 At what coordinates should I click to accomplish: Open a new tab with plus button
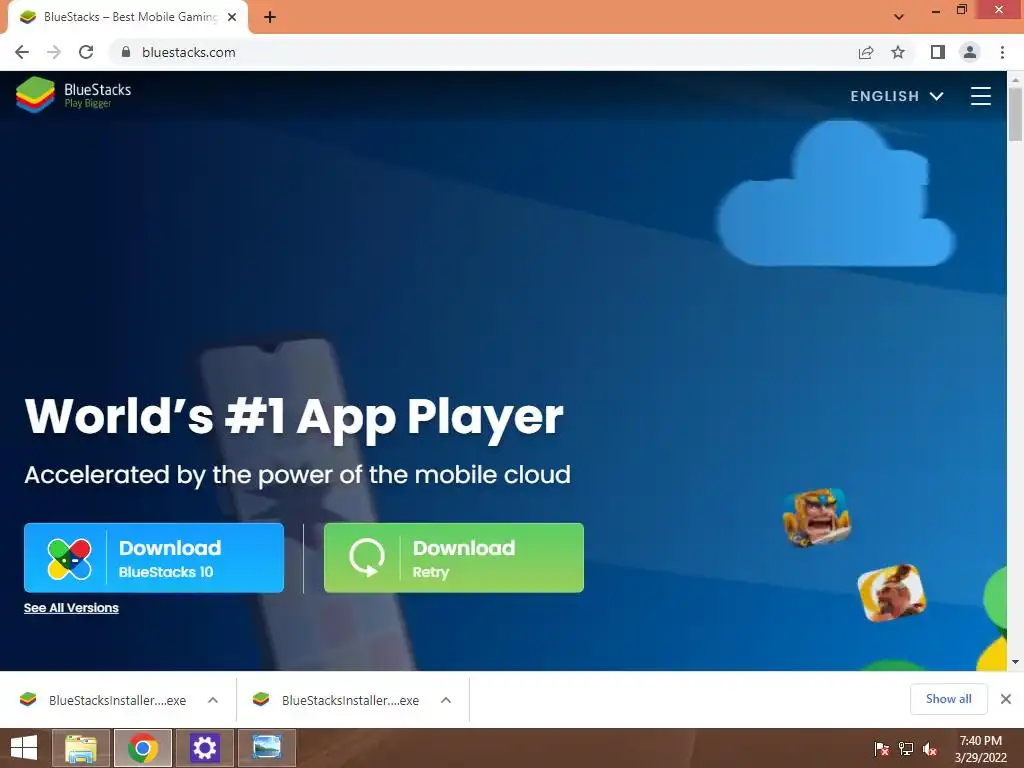(270, 17)
